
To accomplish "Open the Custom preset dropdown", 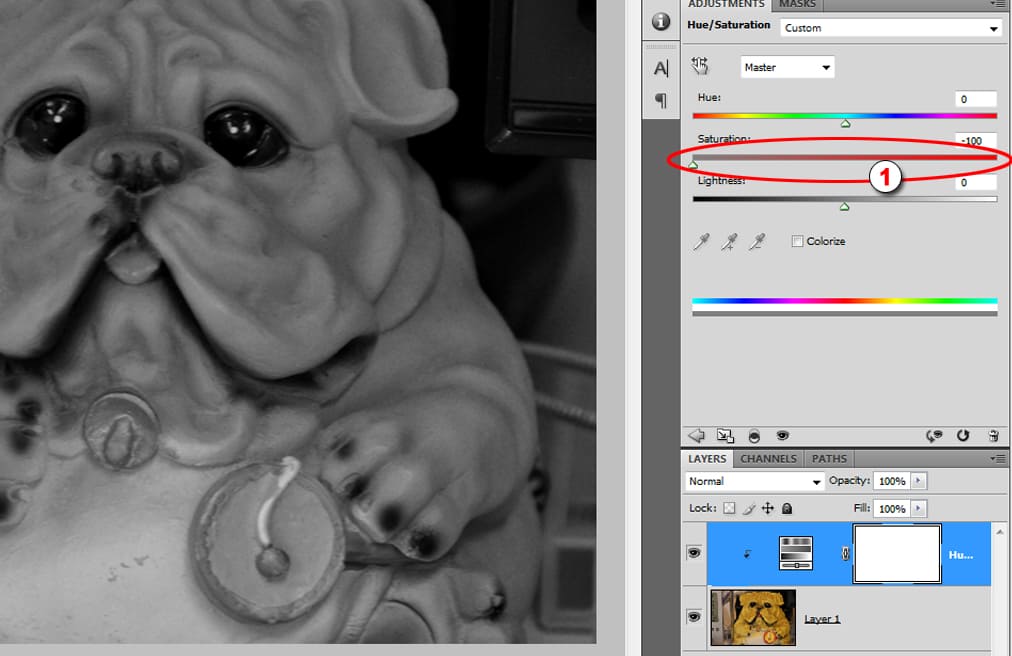I will coord(890,28).
